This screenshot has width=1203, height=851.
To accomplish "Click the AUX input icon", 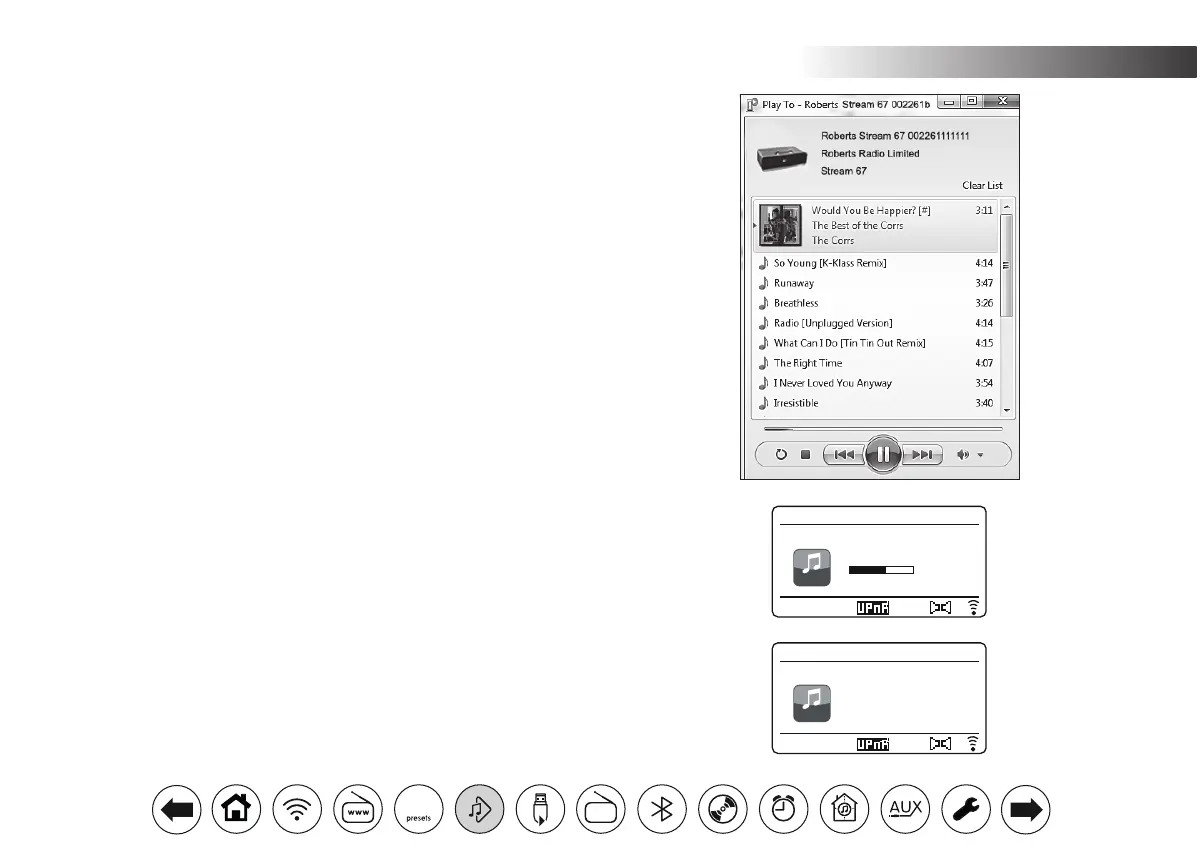I will 906,808.
